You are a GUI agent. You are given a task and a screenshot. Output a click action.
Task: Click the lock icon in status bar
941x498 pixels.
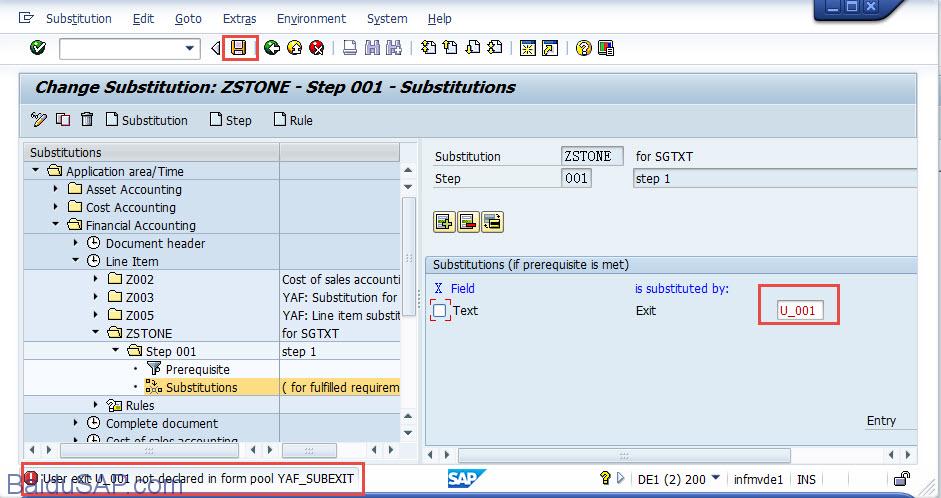[901, 478]
